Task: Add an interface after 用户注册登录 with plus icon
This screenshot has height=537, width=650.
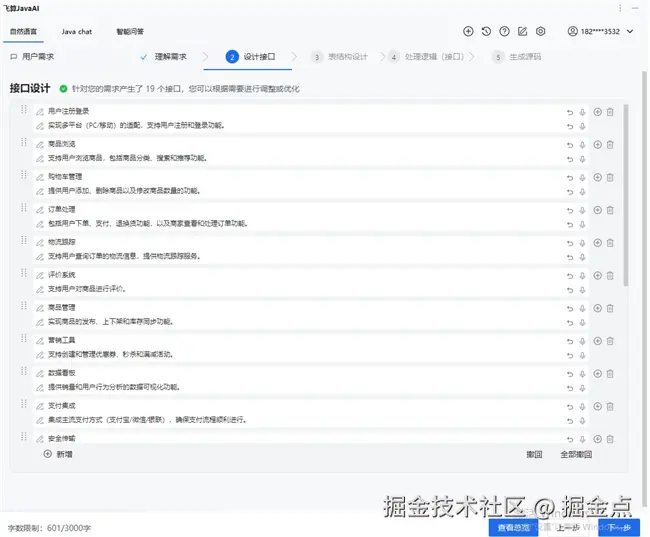Action: pos(597,112)
